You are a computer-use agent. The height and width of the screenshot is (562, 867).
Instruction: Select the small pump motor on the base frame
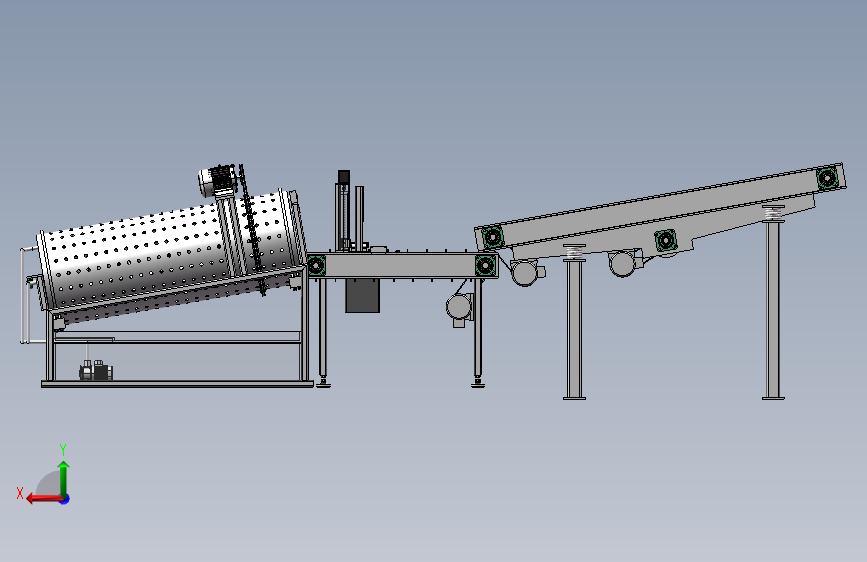point(96,370)
